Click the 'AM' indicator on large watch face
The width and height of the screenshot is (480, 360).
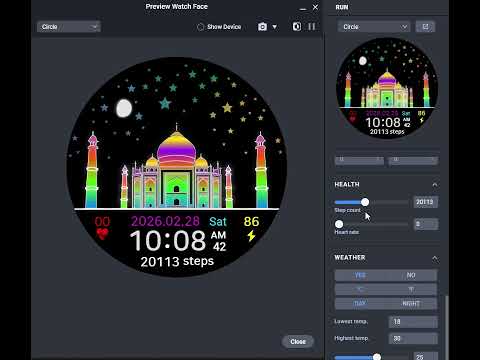tap(218, 235)
